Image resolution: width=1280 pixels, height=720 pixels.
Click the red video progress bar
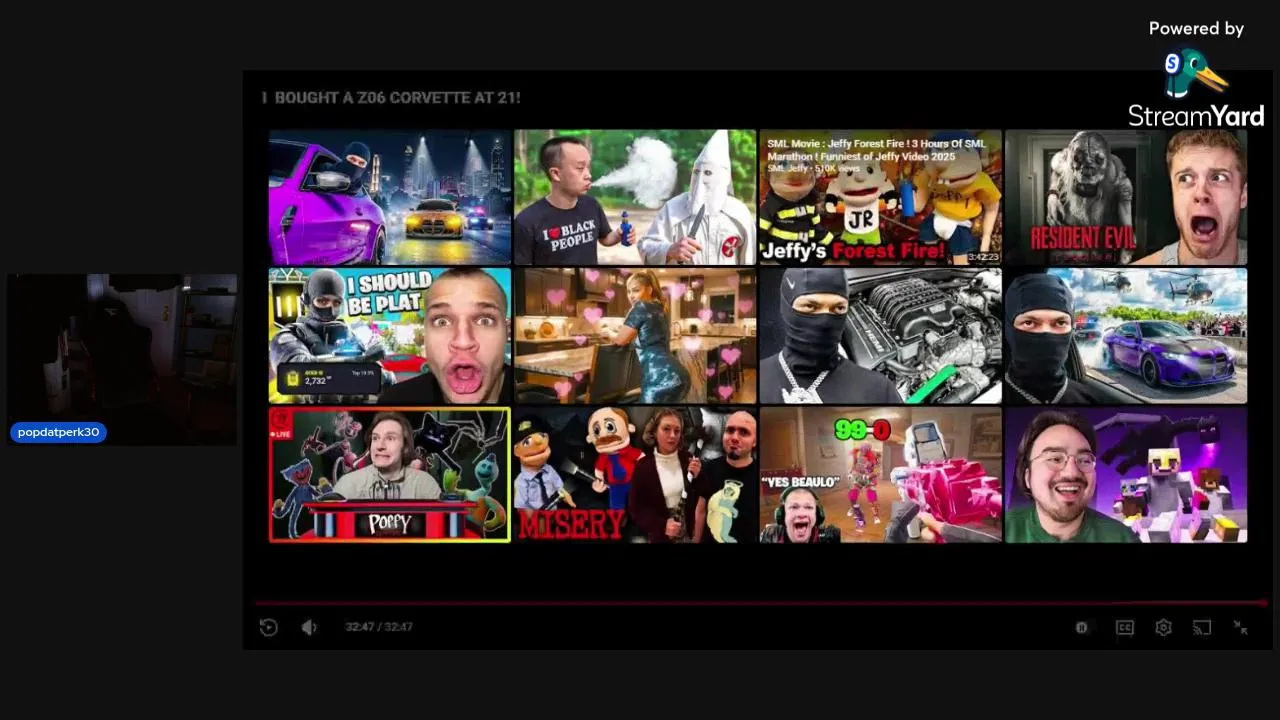[761, 603]
